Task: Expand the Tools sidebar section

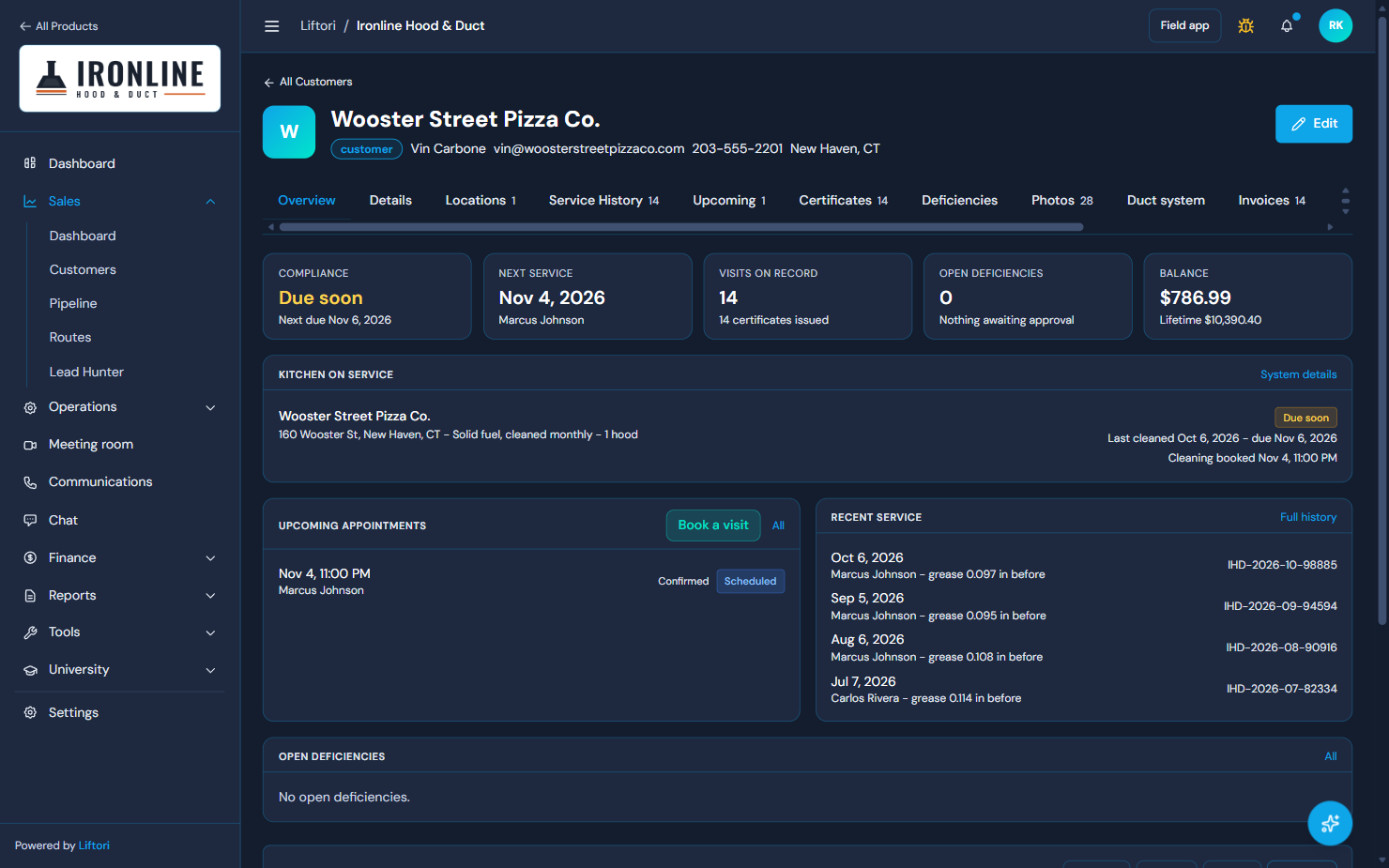Action: tap(120, 632)
